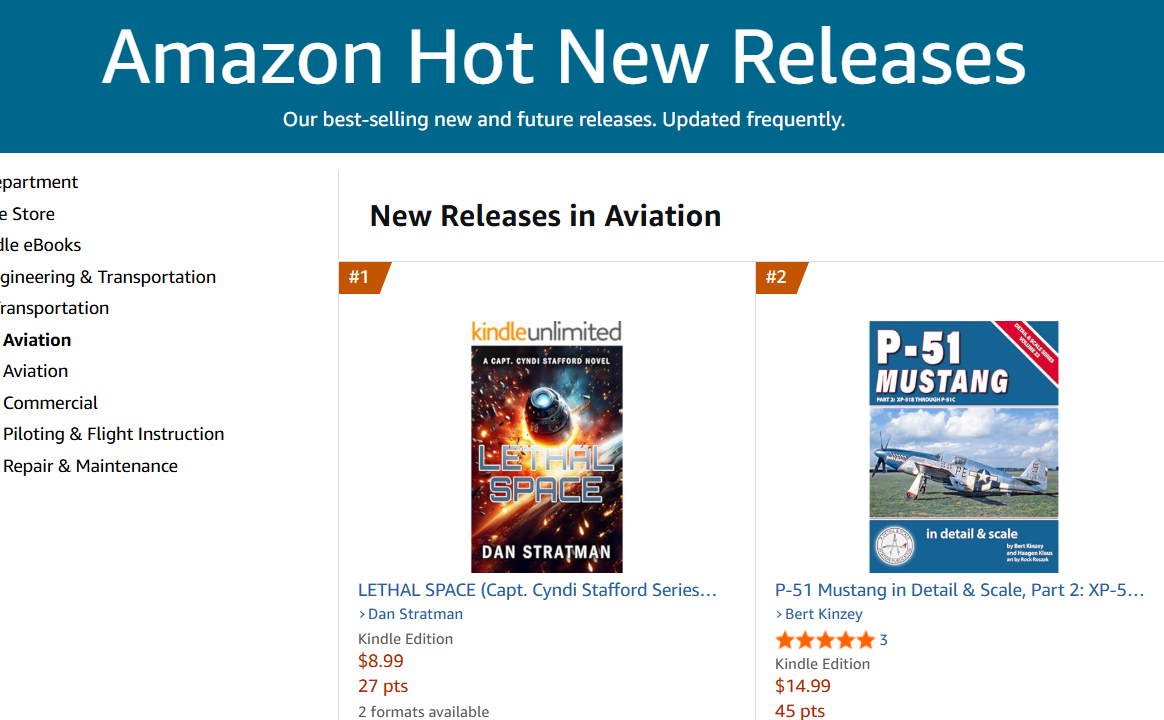Click the chevron beside Dan Stratman
Screen dimensions: 1164x720
click(x=362, y=615)
